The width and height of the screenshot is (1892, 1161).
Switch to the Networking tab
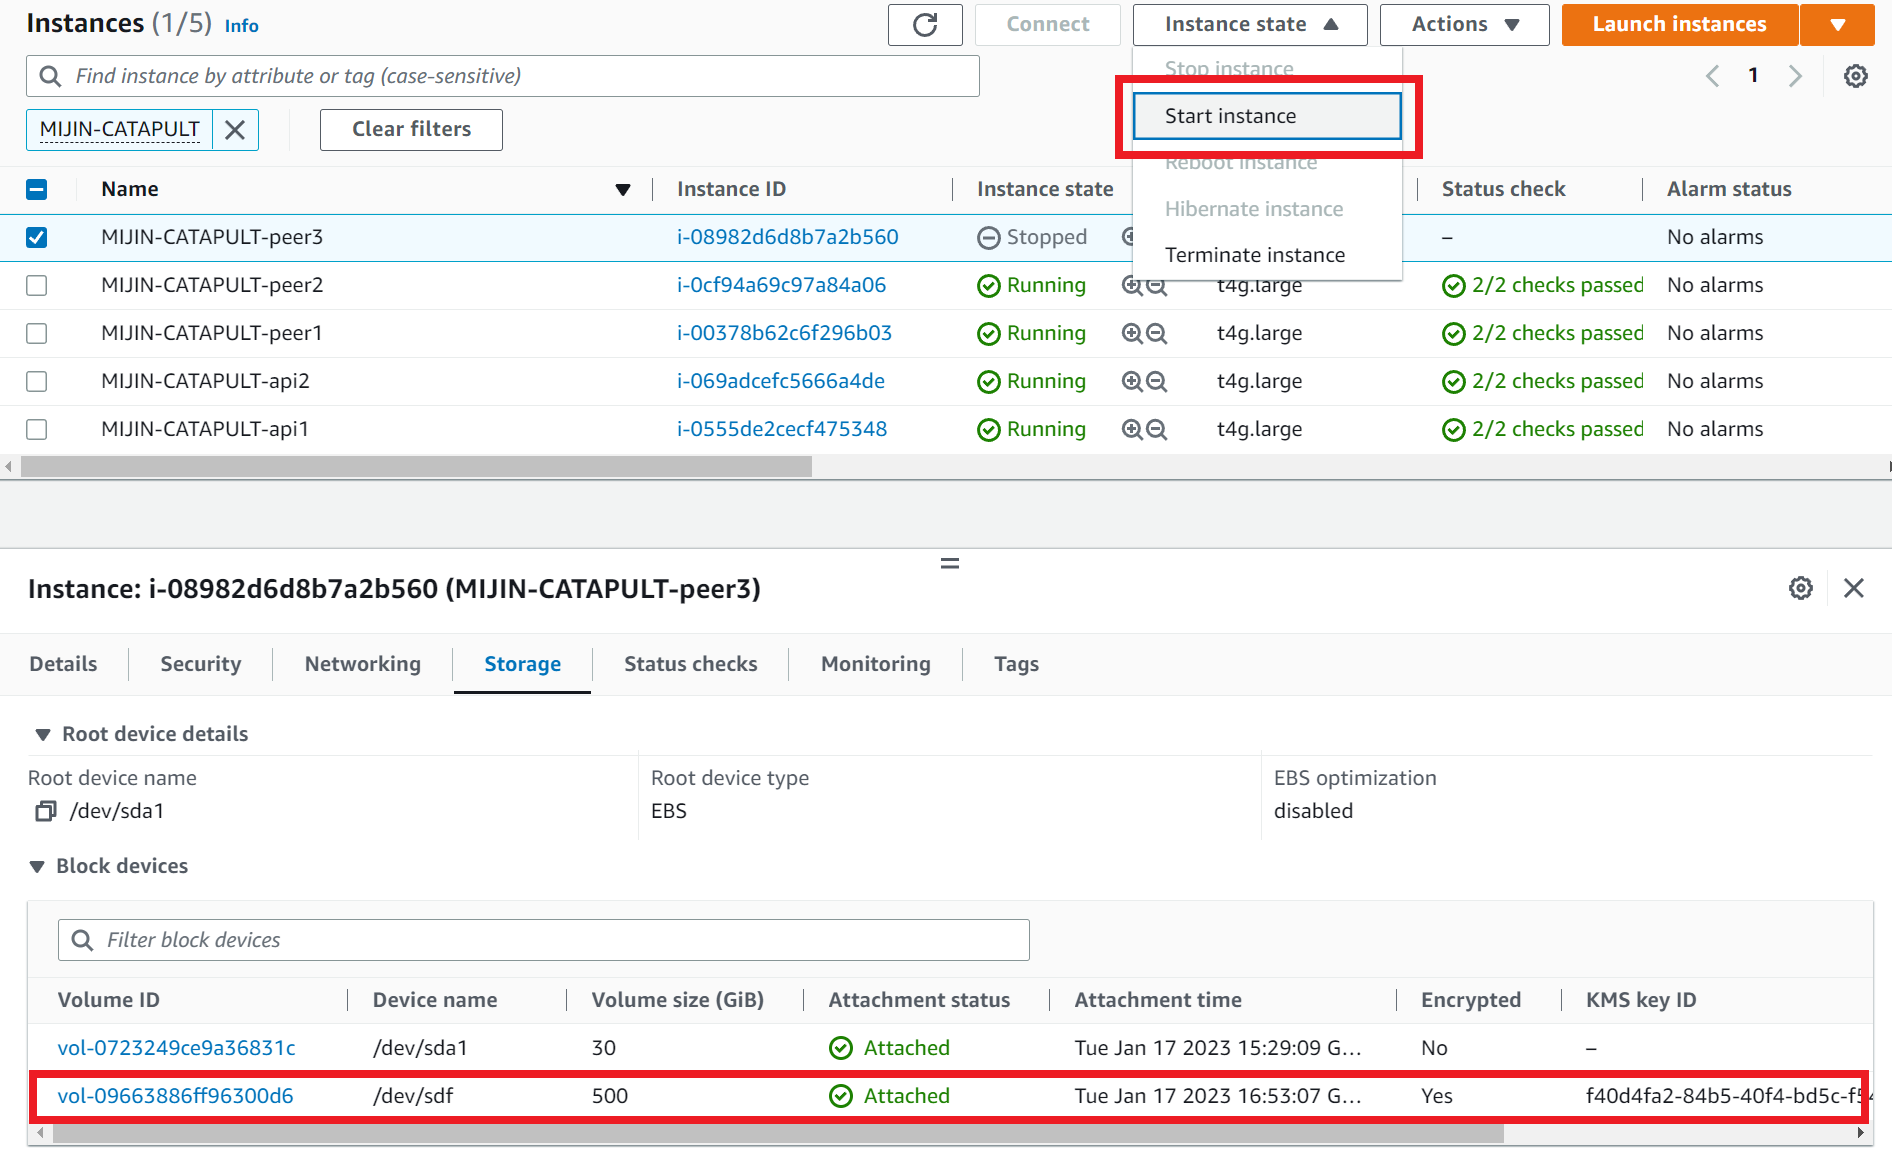click(x=363, y=664)
